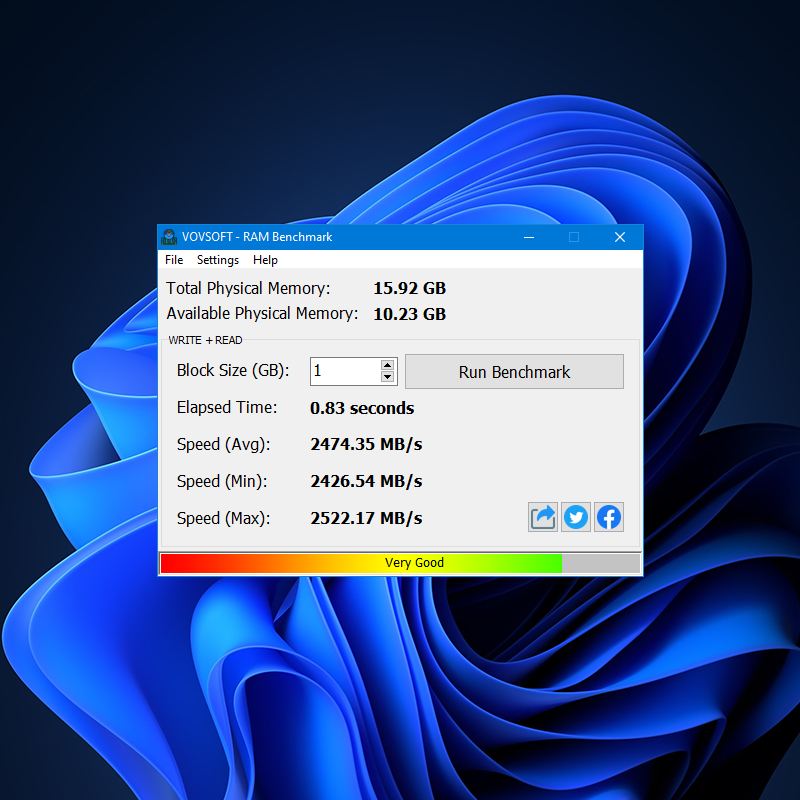Open the File menu

point(174,259)
